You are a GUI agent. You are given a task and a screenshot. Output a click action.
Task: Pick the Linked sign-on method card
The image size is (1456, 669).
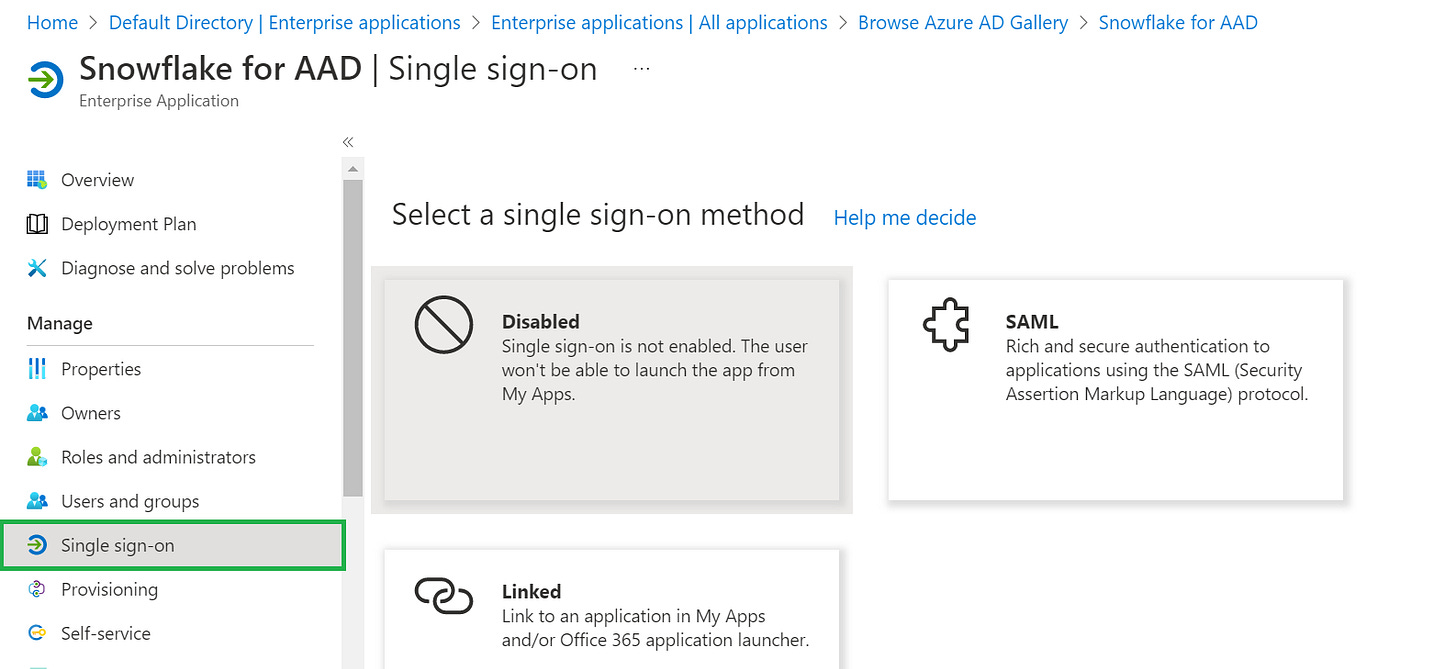[611, 608]
